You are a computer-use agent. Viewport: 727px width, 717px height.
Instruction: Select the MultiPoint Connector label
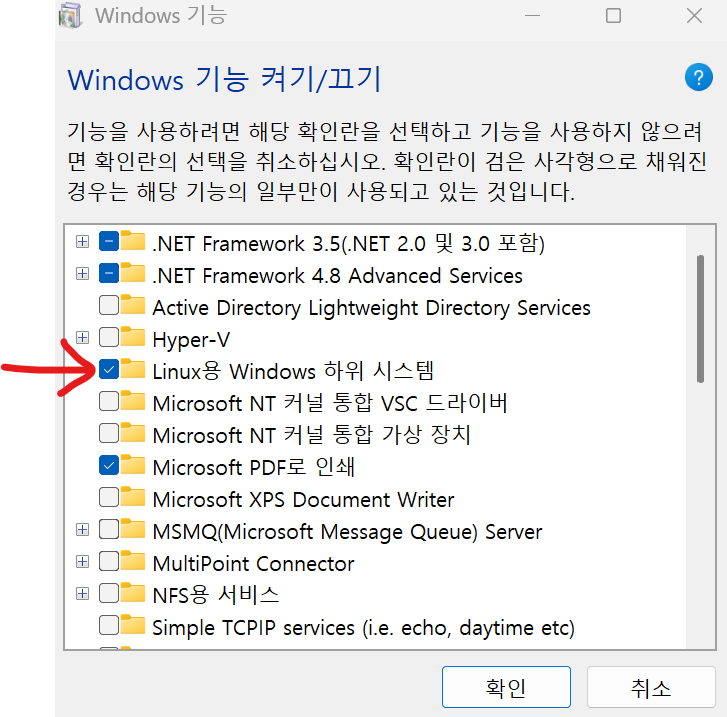coord(253,563)
